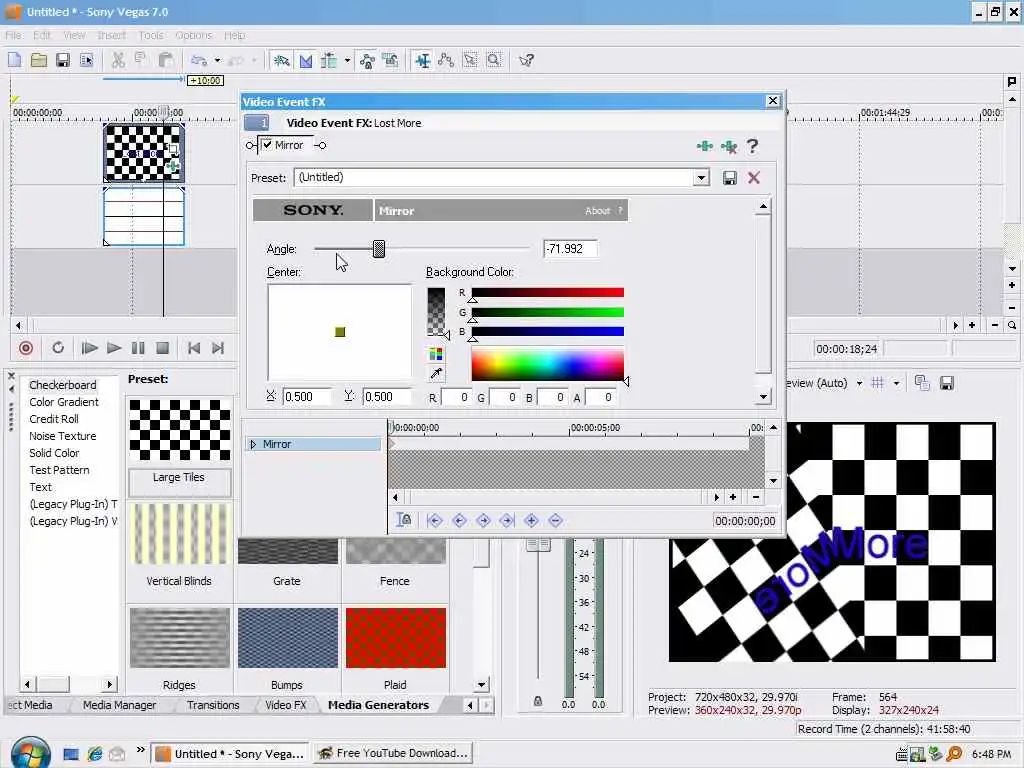Toggle the RGB/HSL color mode icon
The width and height of the screenshot is (1024, 768).
[x=436, y=355]
